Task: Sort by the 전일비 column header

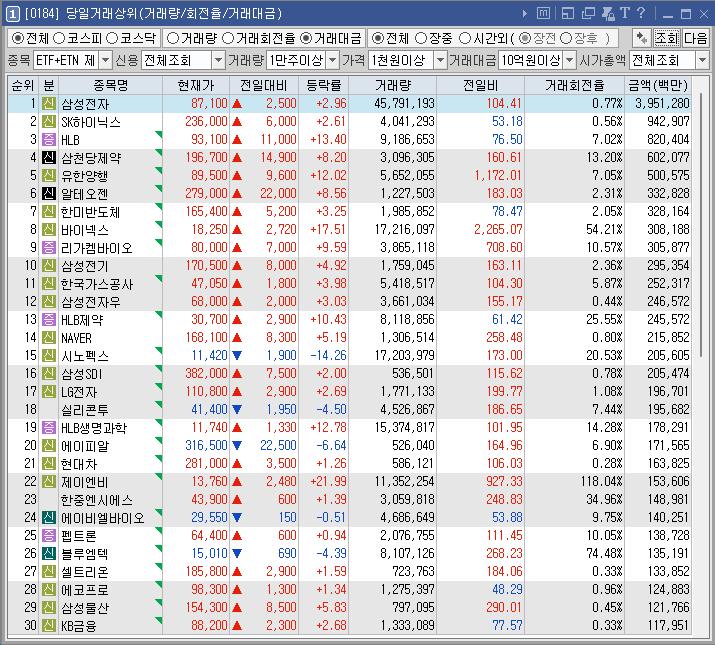Action: click(x=481, y=85)
